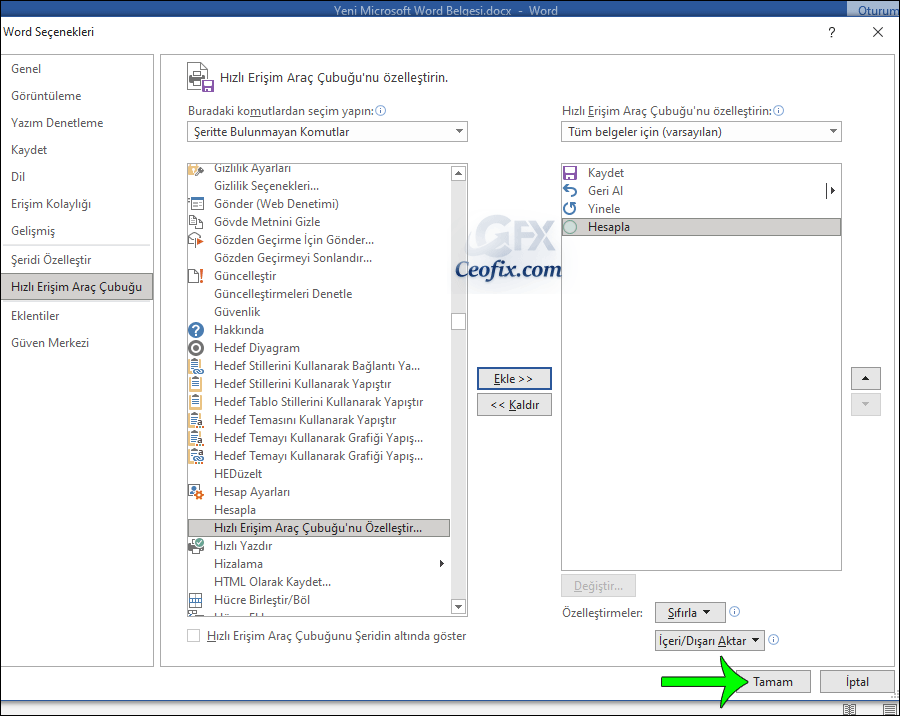Open the Kaydet options category
The height and width of the screenshot is (716, 900).
[29, 150]
